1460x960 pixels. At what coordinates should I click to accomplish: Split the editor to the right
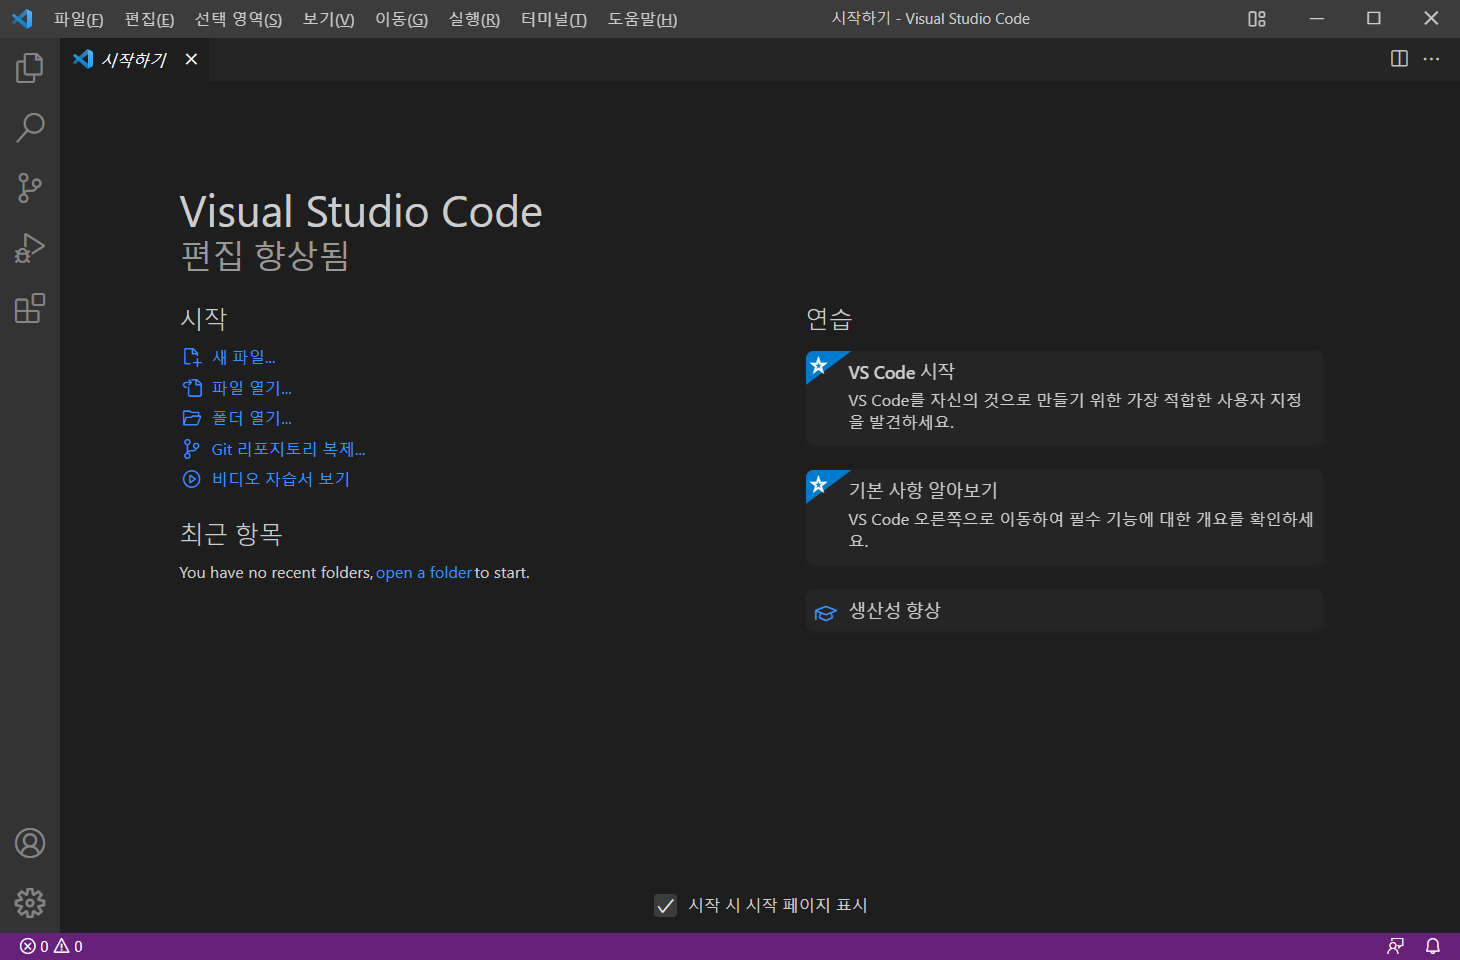(x=1399, y=59)
